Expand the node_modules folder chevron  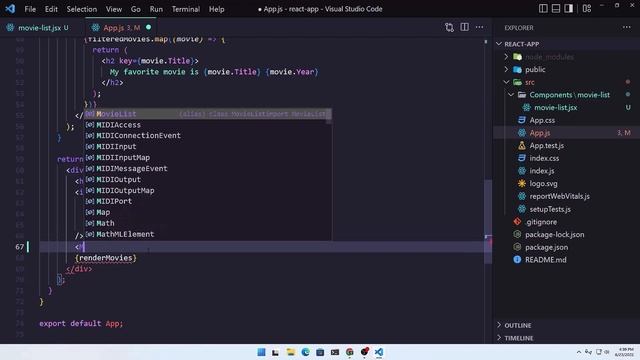pos(506,57)
